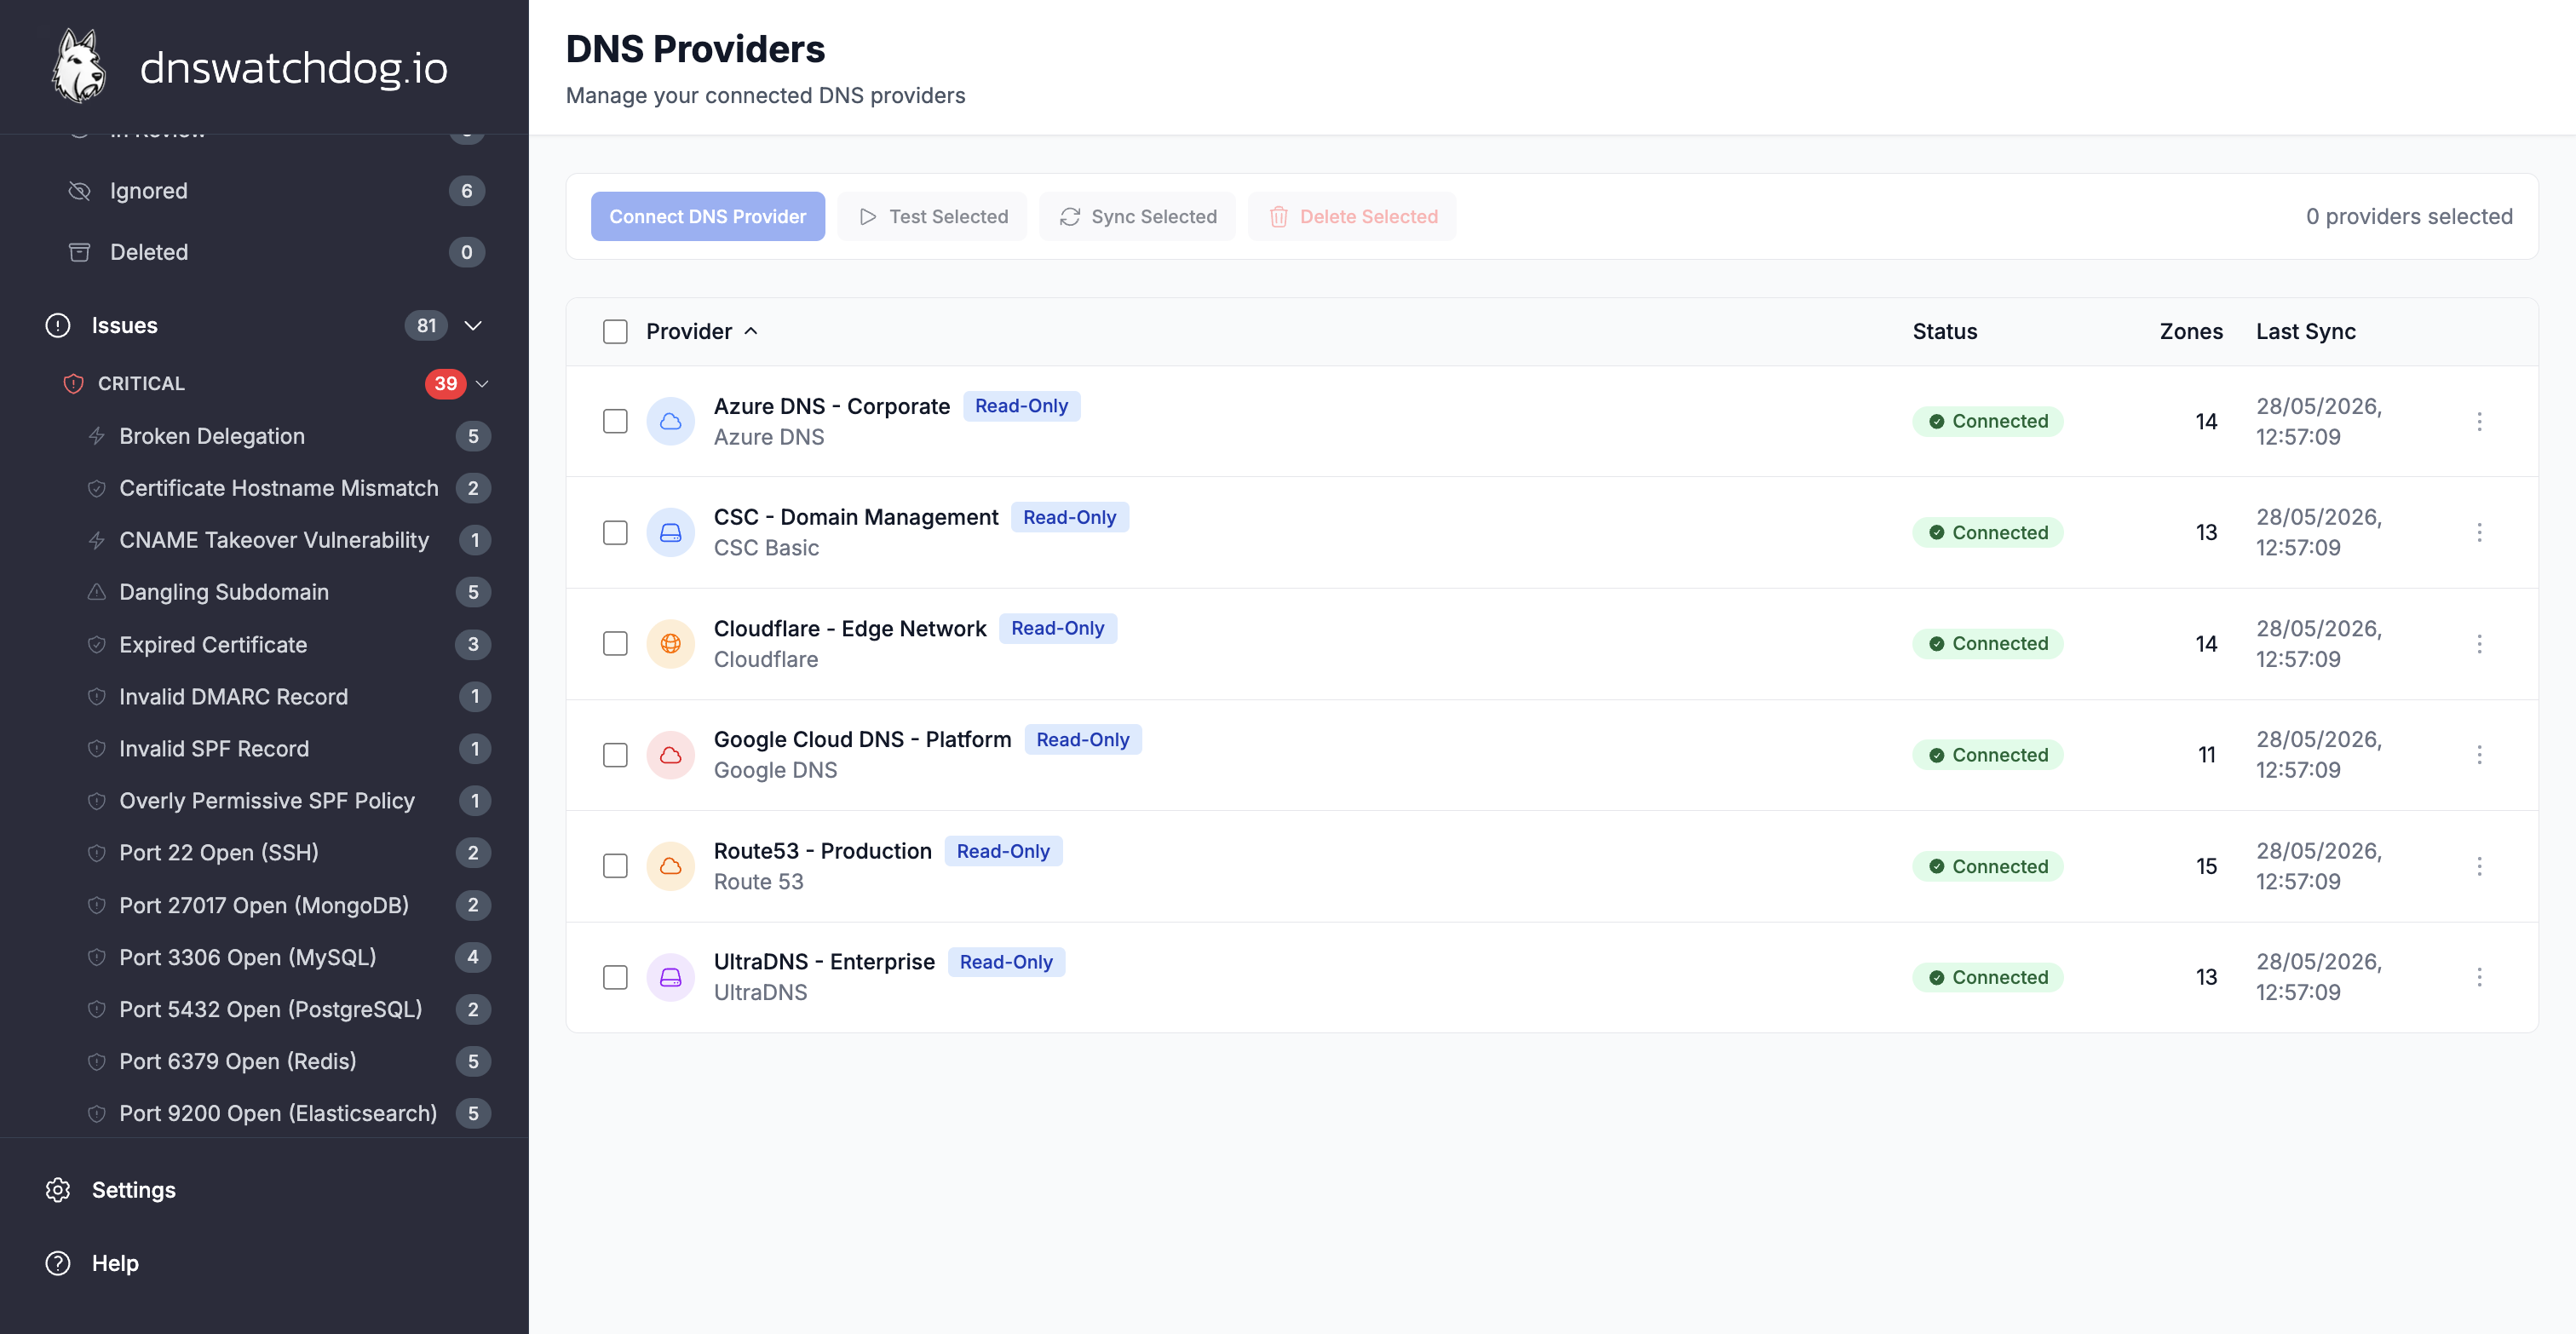Check the Cloudflare - Edge Network checkbox
This screenshot has height=1334, width=2576.
tap(615, 644)
